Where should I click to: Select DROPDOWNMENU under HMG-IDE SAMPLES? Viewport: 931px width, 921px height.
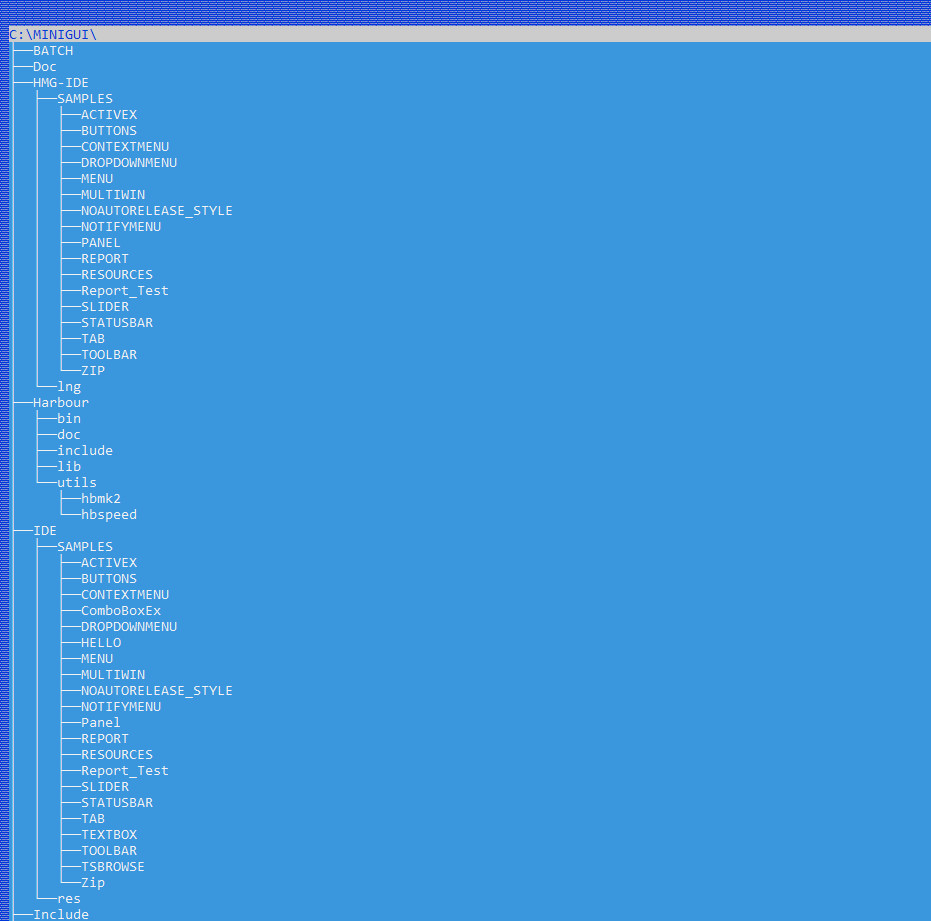(129, 163)
